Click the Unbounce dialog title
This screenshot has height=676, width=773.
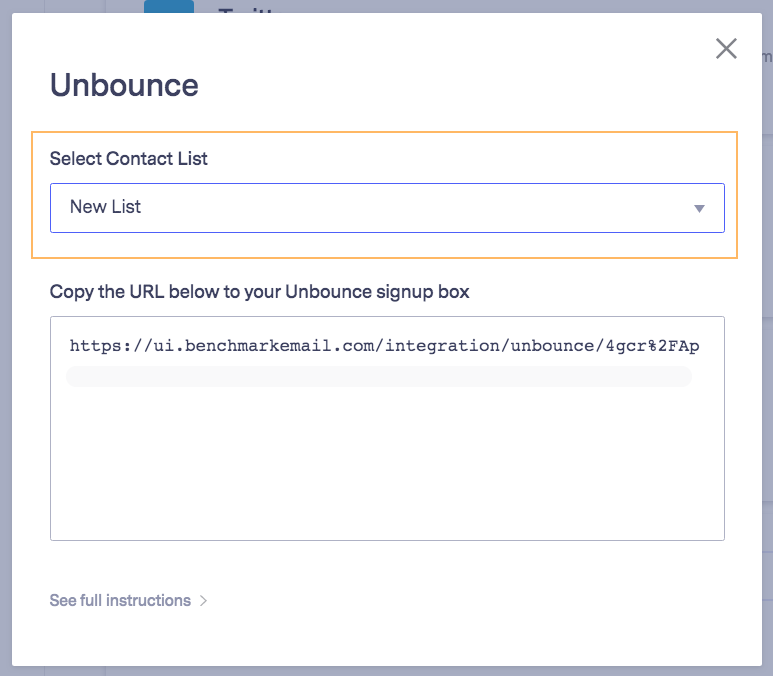tap(124, 85)
